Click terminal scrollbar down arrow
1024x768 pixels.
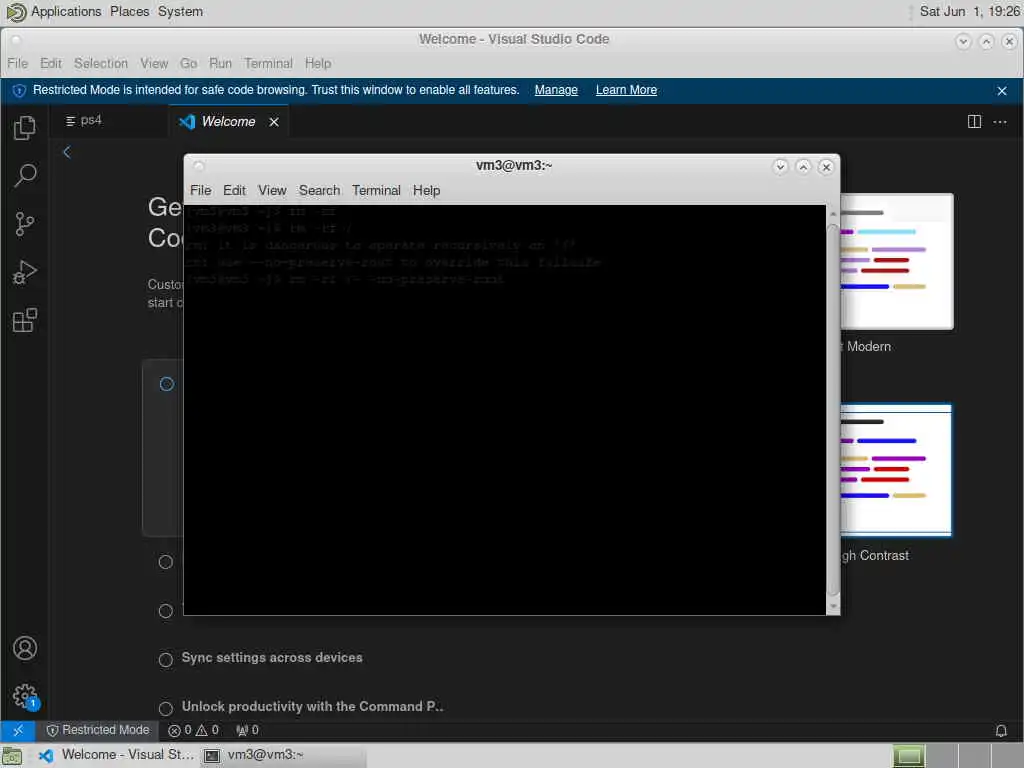click(833, 607)
